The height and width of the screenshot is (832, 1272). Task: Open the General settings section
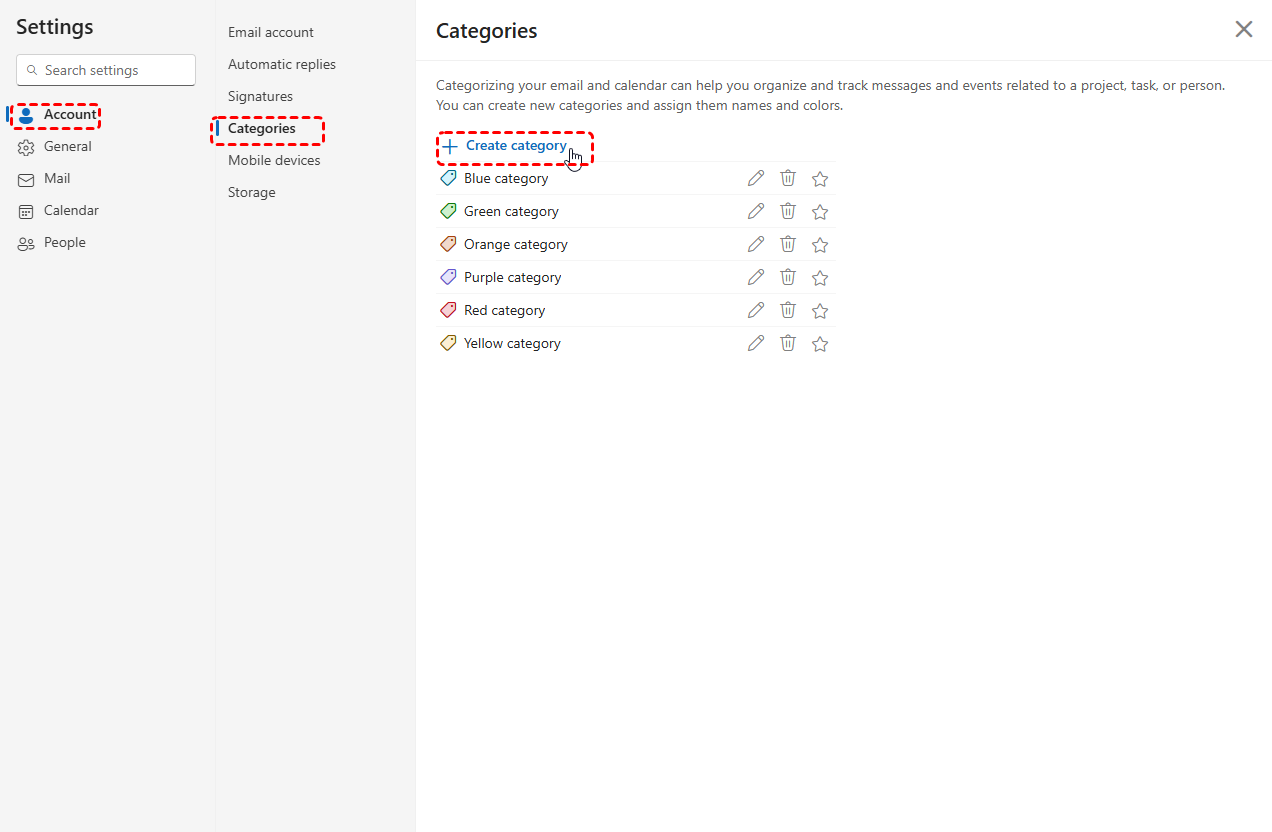(x=67, y=147)
